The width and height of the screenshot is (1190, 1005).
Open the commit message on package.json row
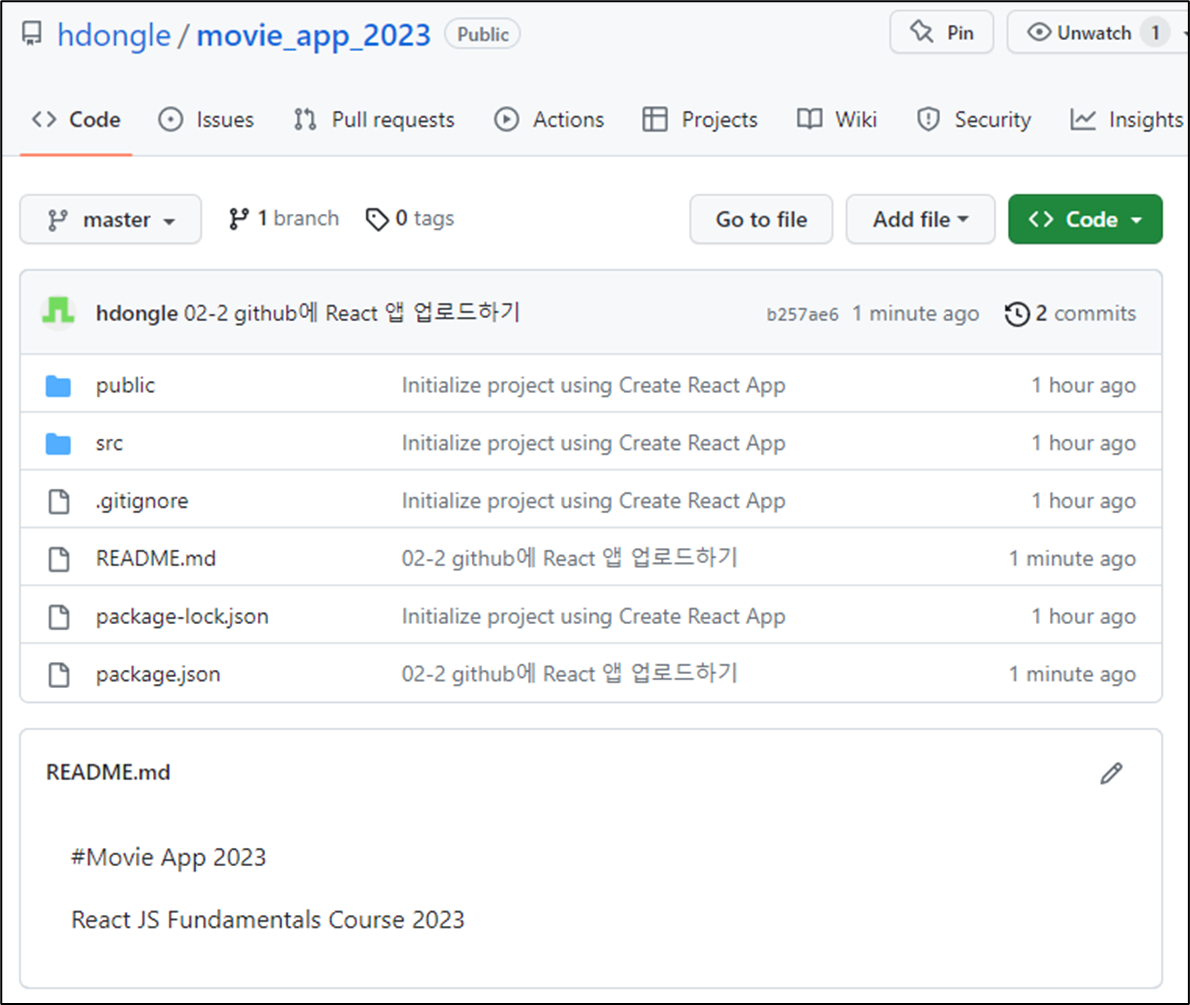(570, 673)
